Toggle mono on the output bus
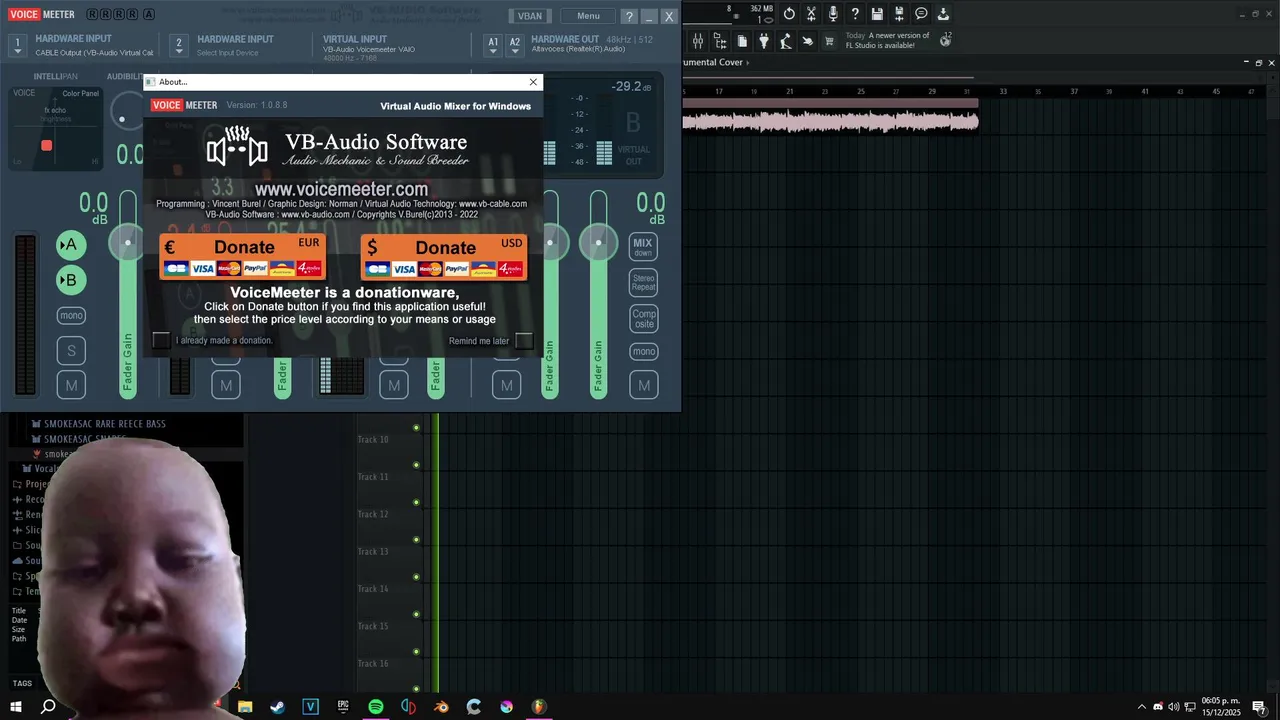 [643, 351]
